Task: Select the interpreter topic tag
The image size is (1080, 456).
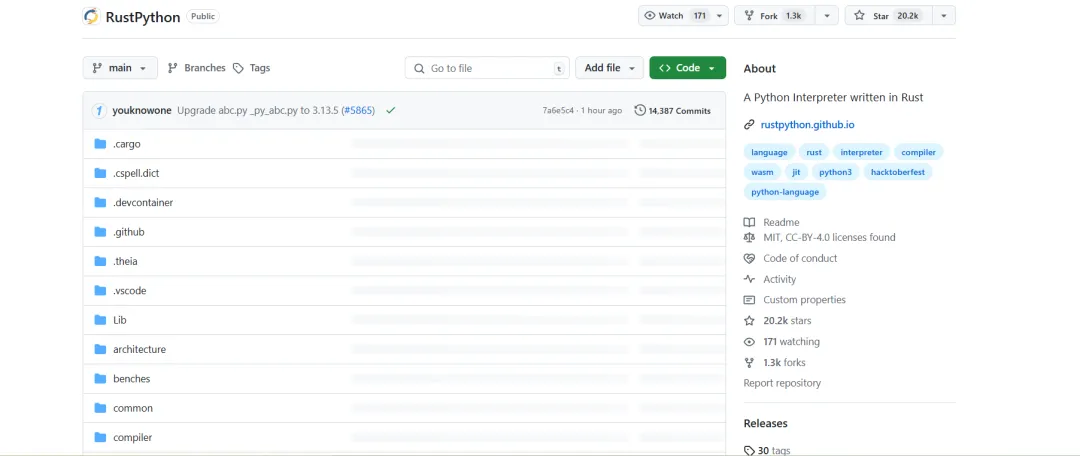Action: tap(862, 152)
